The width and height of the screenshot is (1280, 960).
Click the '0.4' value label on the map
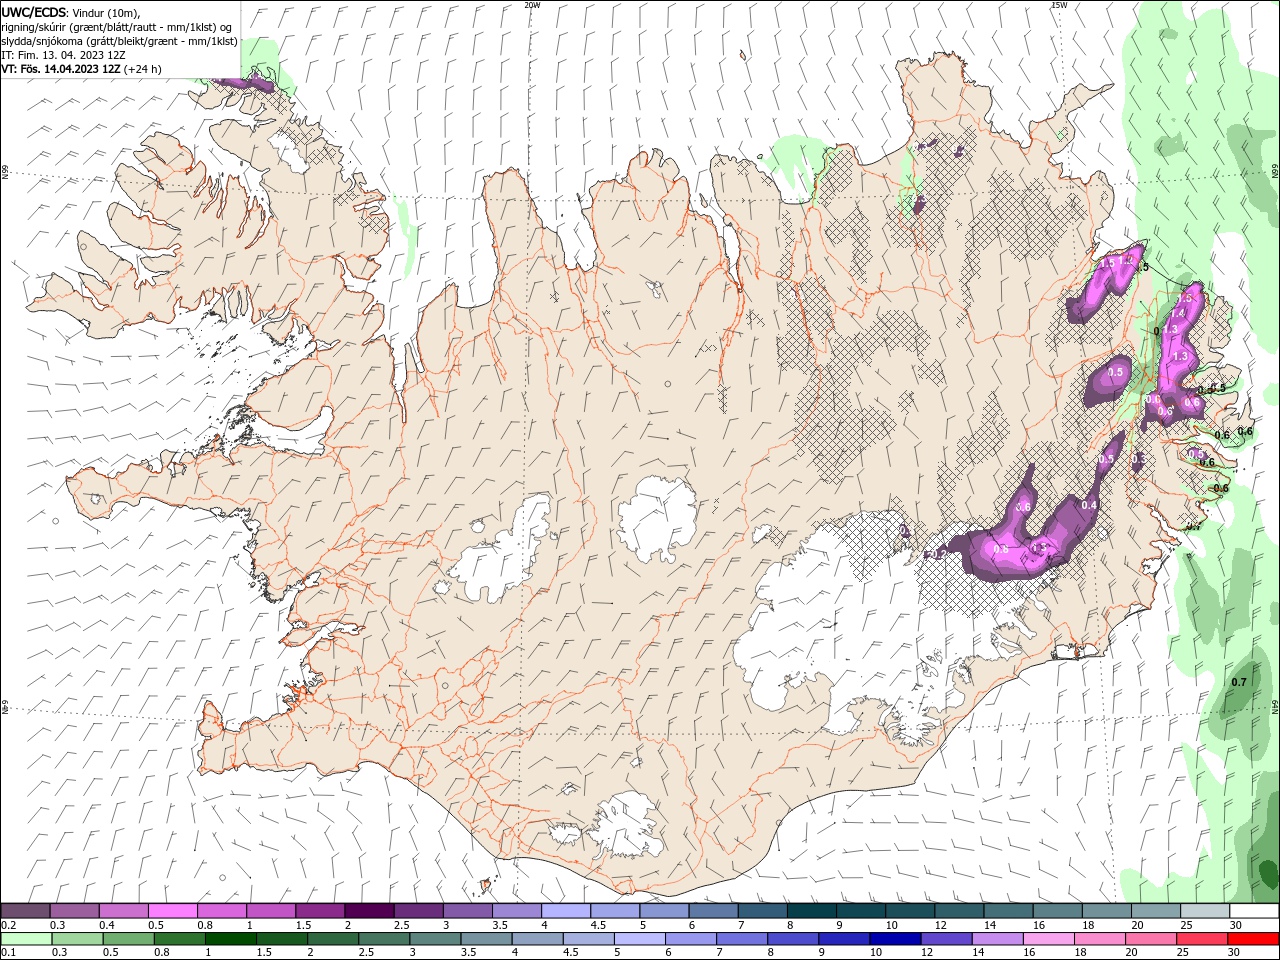click(x=1090, y=505)
